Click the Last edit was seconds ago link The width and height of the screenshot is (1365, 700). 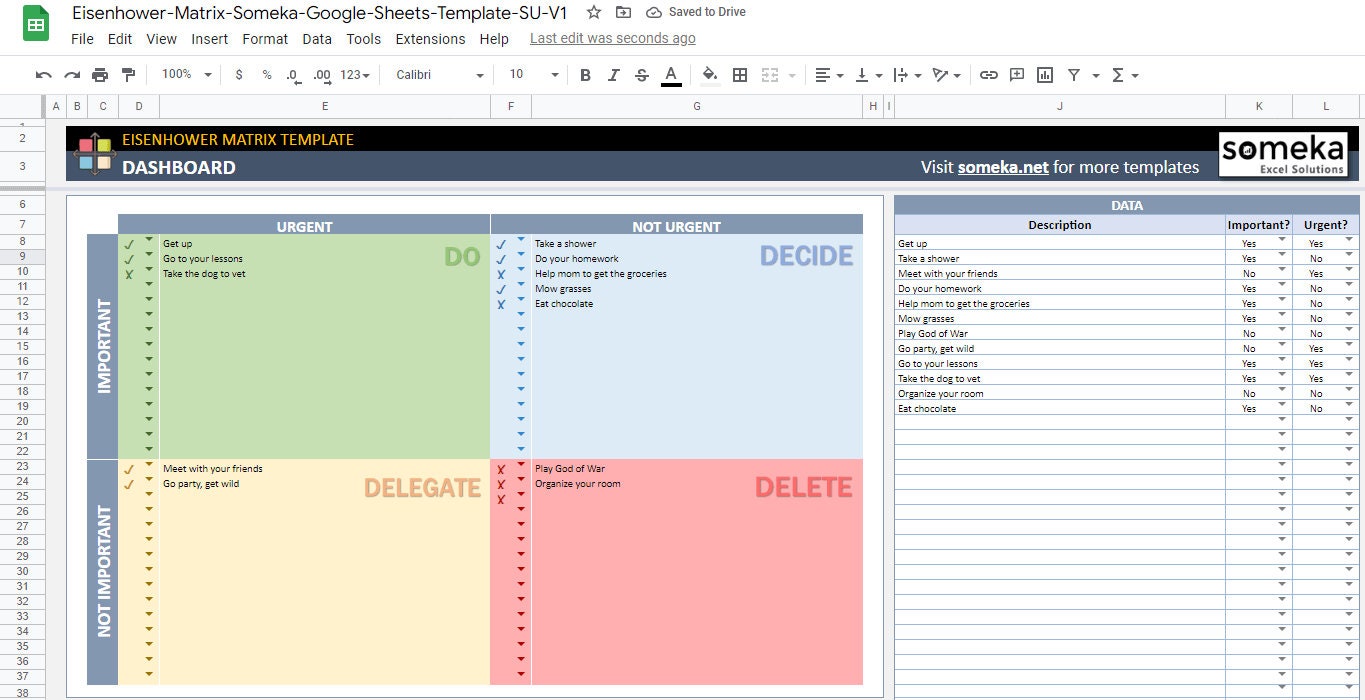[x=612, y=38]
